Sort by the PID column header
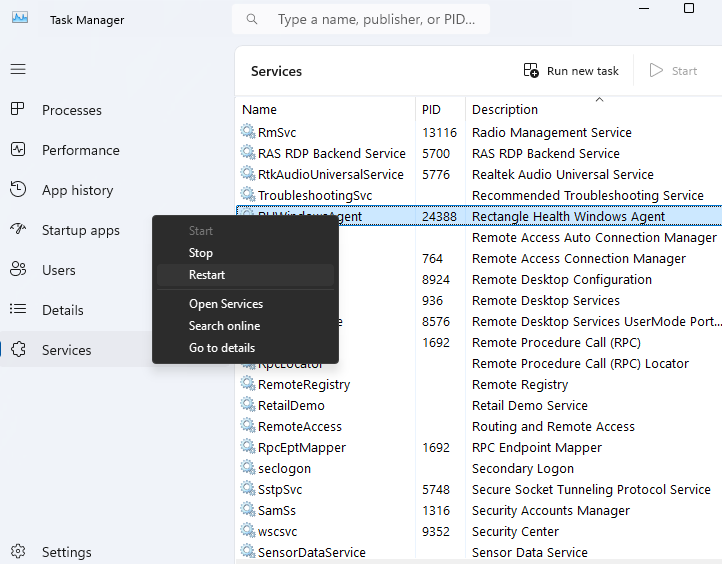Screen dimensions: 722x564 (431, 110)
